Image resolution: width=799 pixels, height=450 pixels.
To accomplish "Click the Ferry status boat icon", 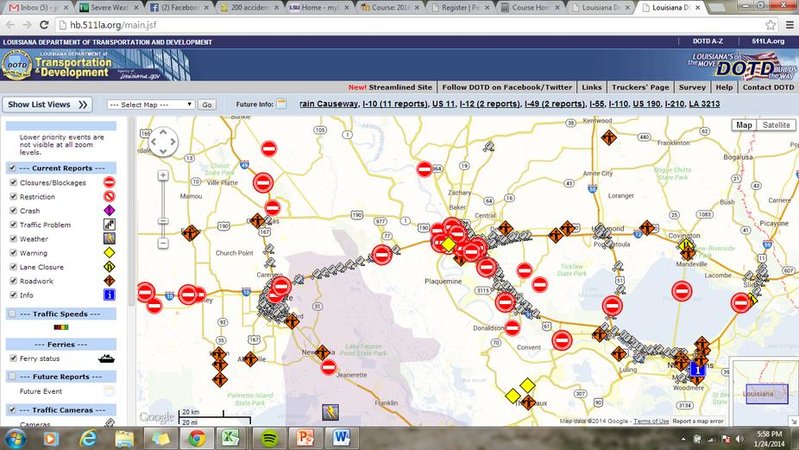I will [x=106, y=359].
